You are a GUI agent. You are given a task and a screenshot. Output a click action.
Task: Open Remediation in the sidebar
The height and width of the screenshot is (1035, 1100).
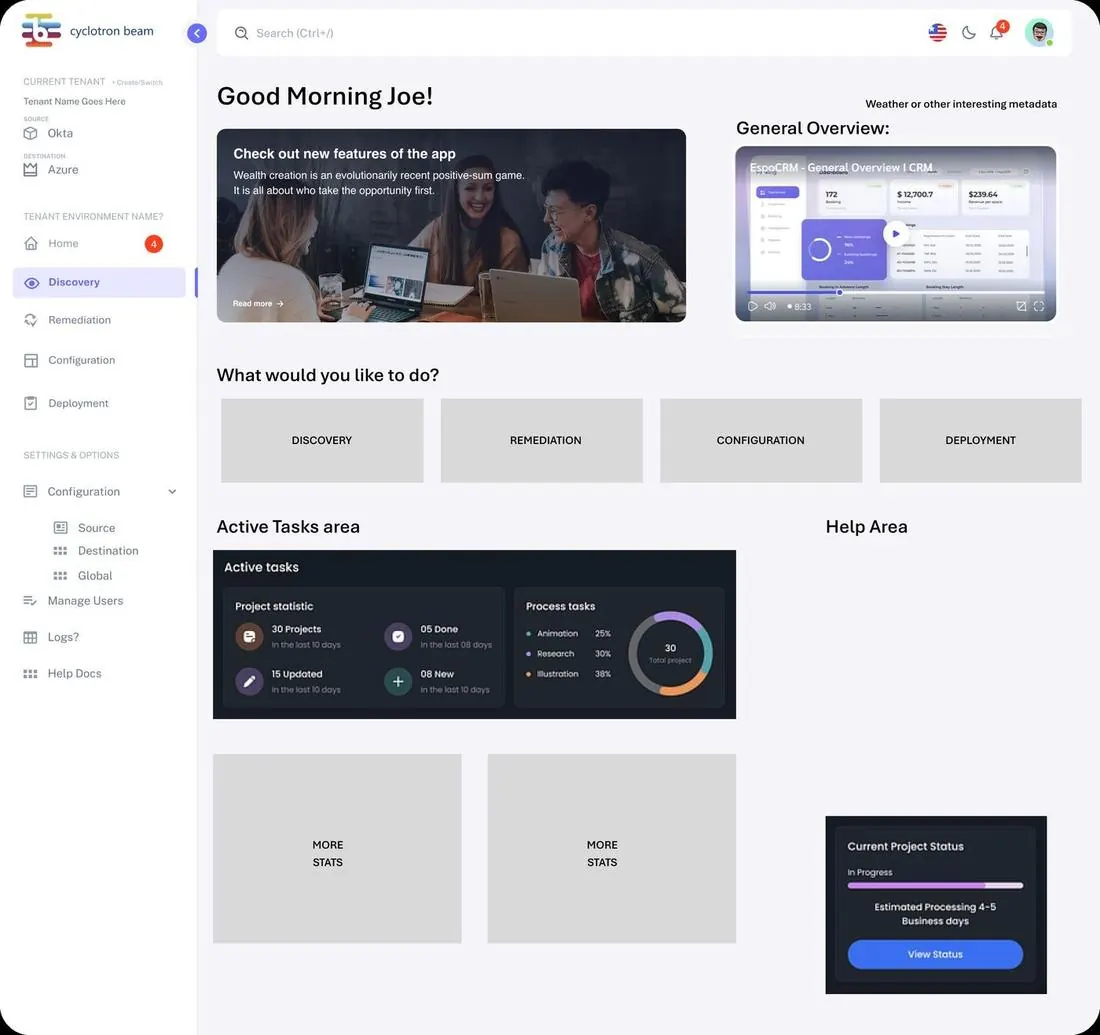(79, 320)
